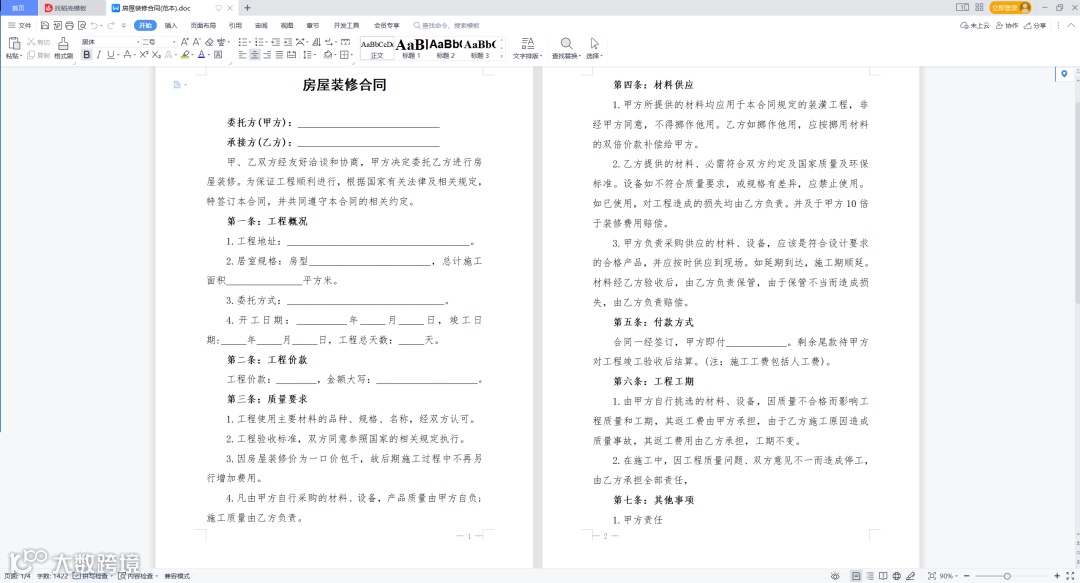Apply strikethrough text formatting

tap(127, 54)
